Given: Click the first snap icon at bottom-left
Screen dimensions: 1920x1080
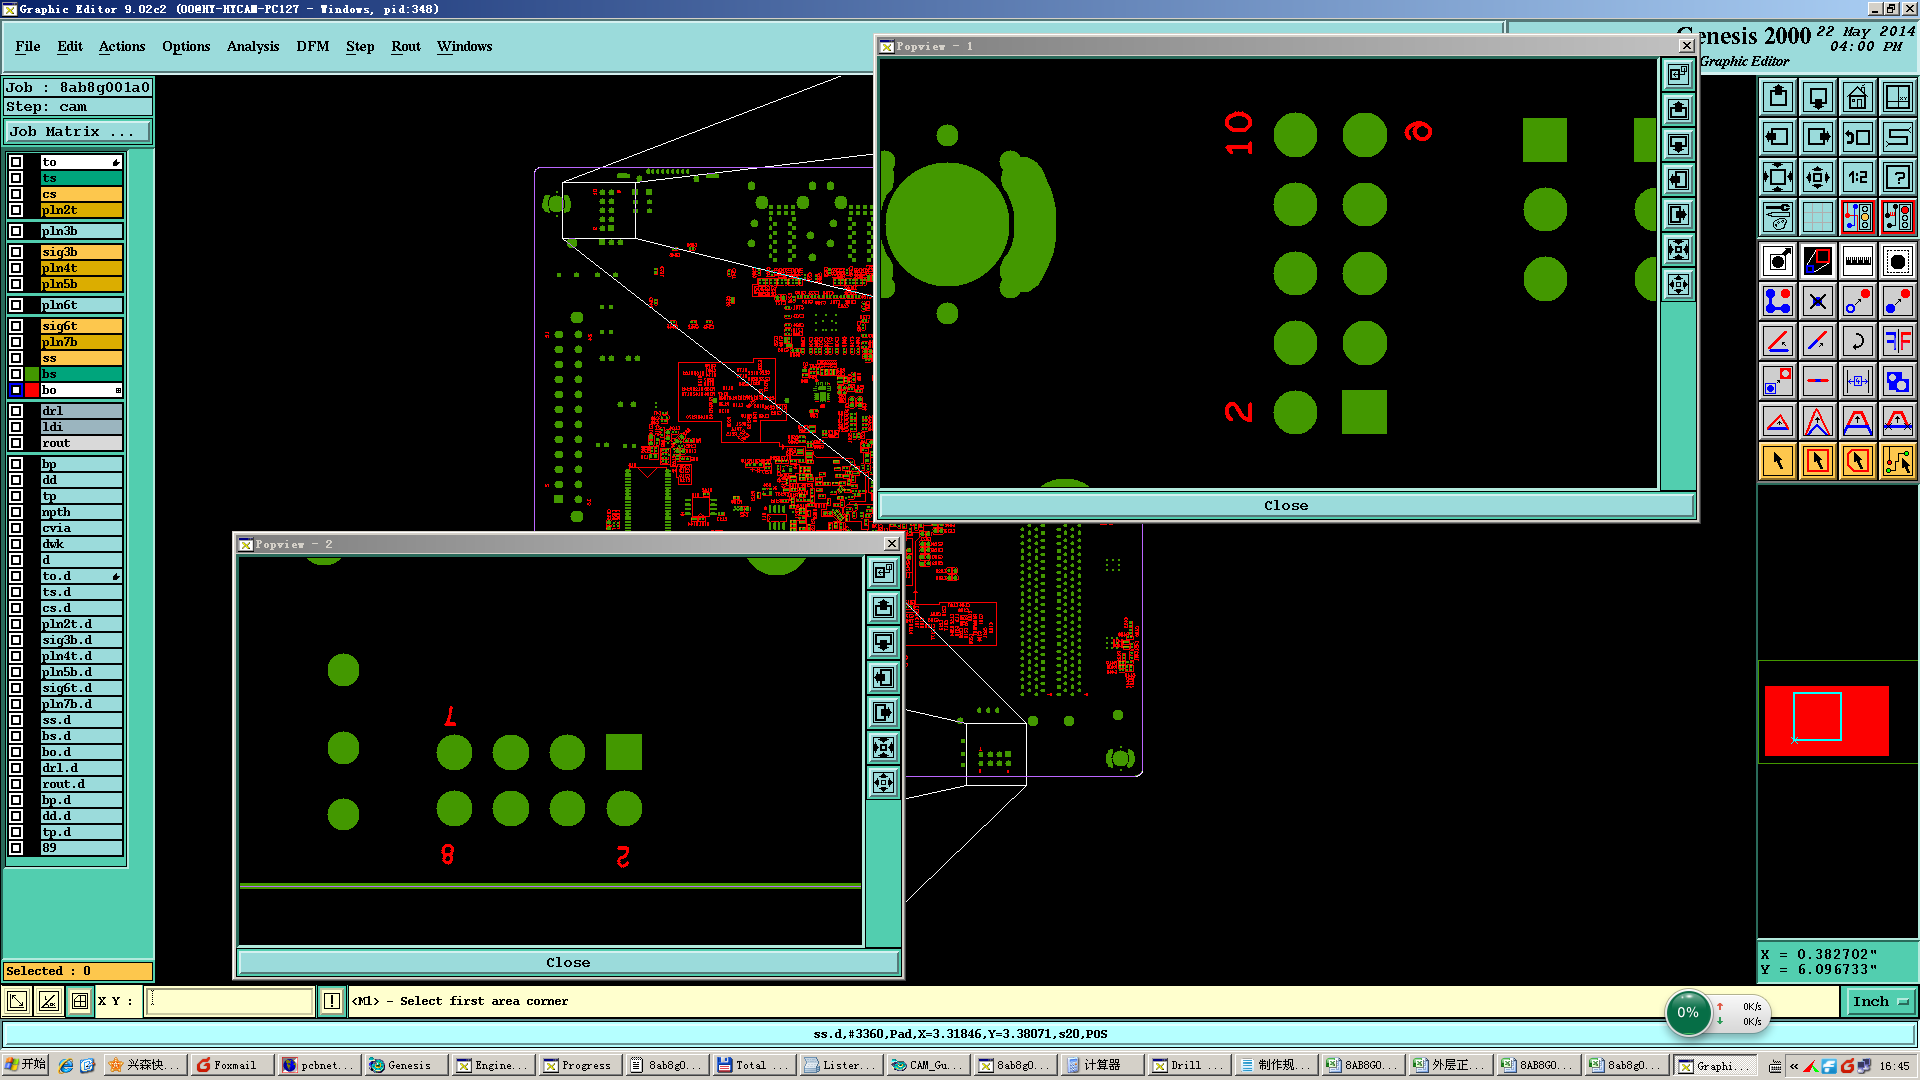Looking at the screenshot, I should tap(17, 1001).
